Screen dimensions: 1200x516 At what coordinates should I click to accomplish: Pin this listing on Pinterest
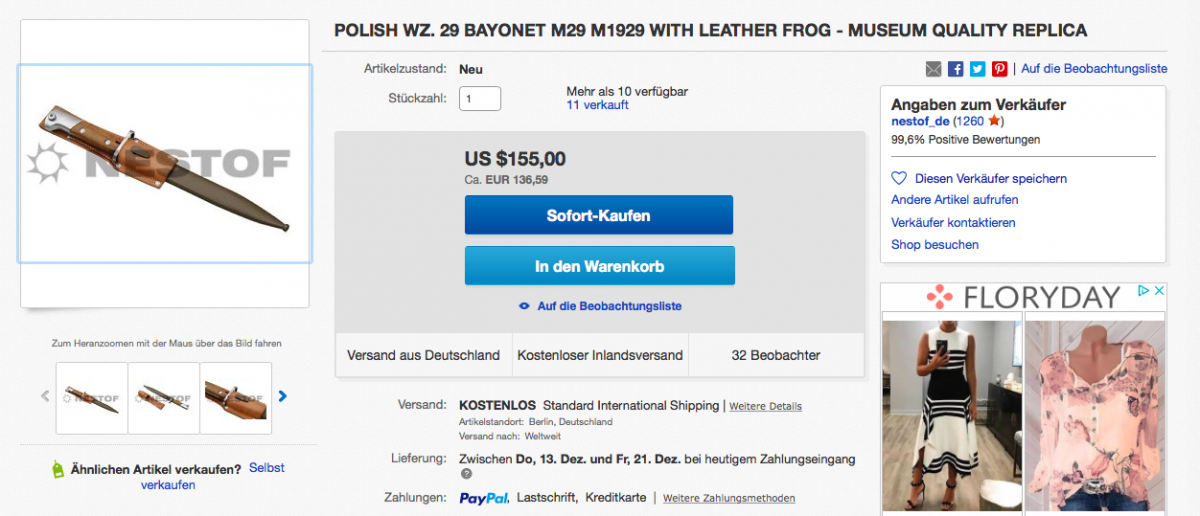[x=999, y=69]
